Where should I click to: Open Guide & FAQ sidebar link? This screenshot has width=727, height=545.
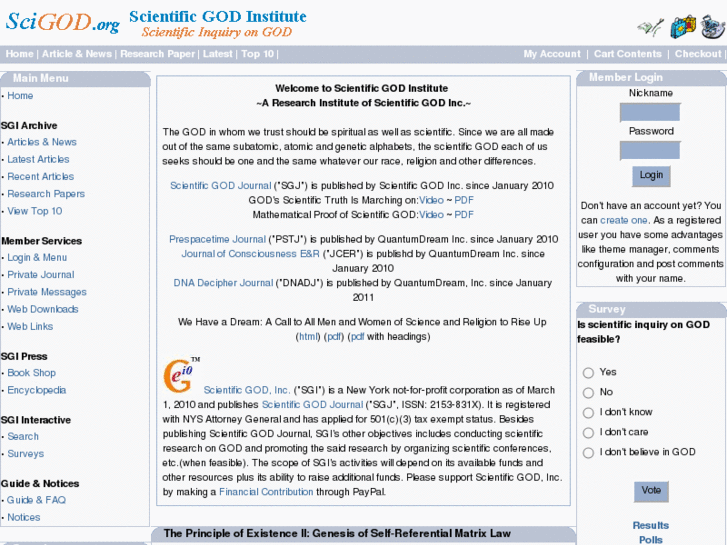coord(36,500)
